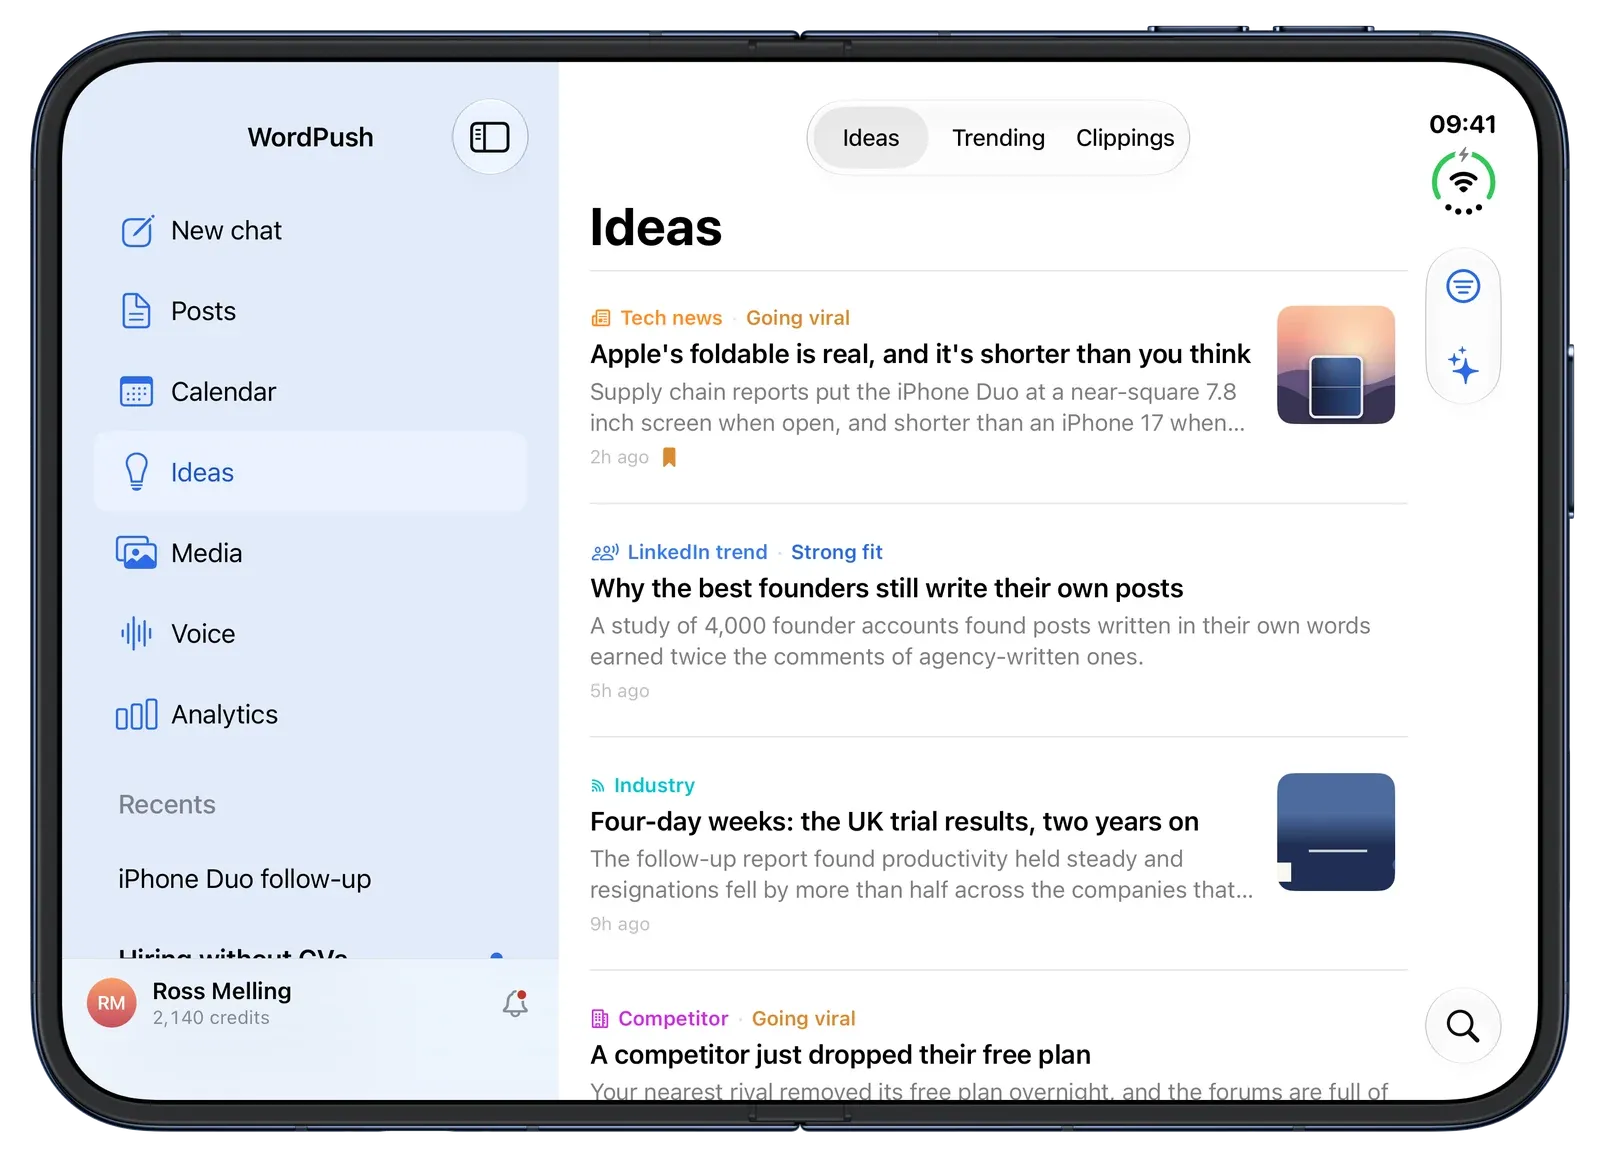Screen dimensions: 1600x1162
Task: Click the Going viral tag on Tech news idea
Action: point(798,318)
